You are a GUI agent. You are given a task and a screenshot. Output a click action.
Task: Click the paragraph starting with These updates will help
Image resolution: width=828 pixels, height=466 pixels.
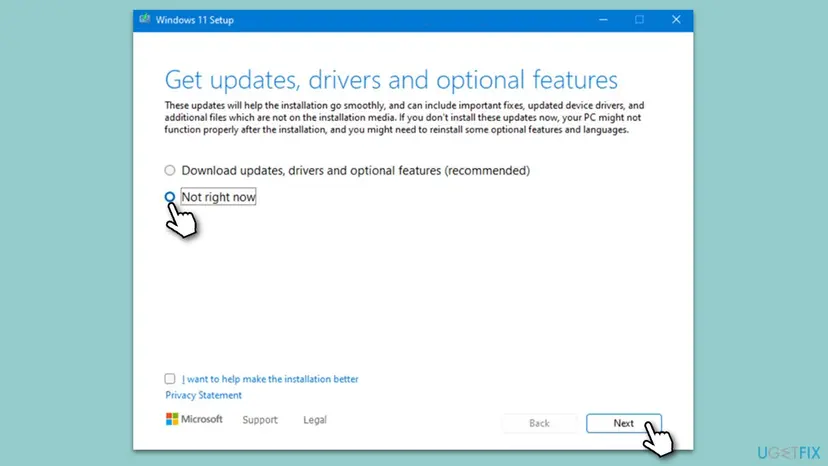pos(404,117)
